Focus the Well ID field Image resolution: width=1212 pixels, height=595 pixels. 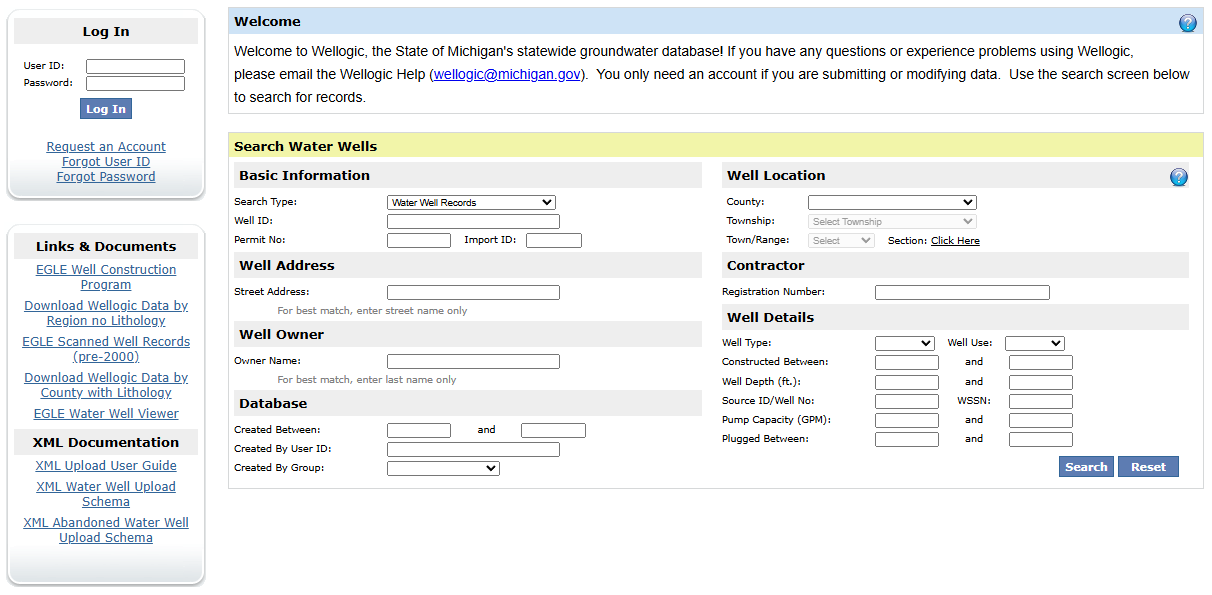(x=473, y=222)
